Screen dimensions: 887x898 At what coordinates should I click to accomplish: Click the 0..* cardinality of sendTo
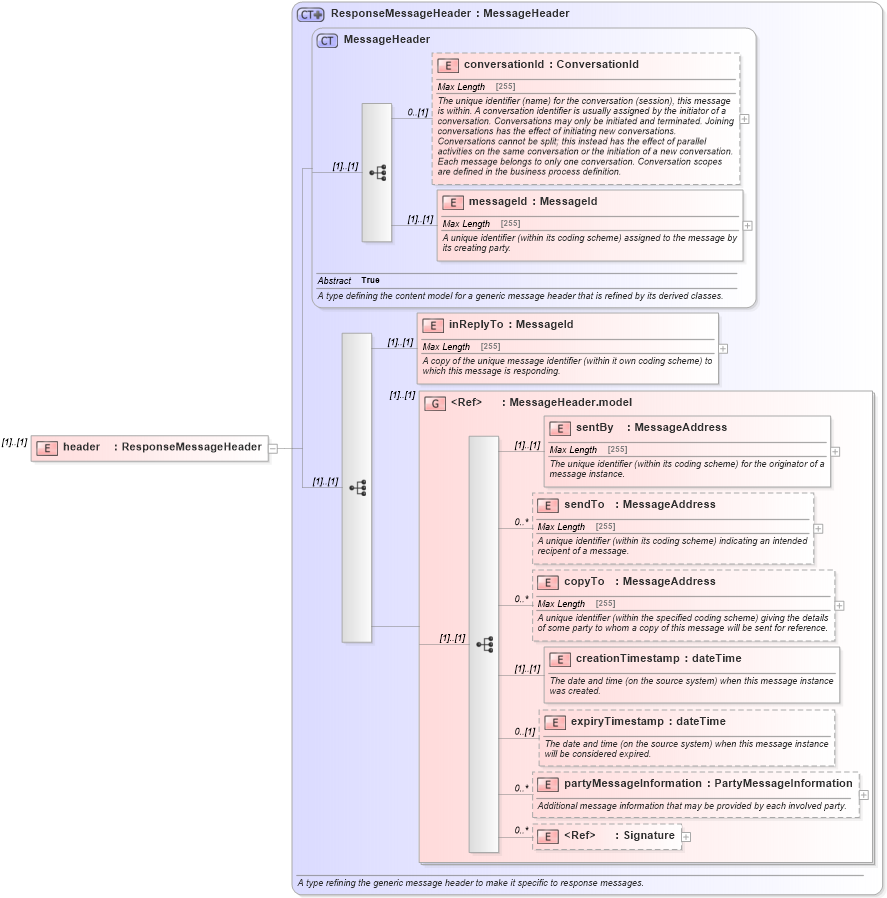coord(521,522)
